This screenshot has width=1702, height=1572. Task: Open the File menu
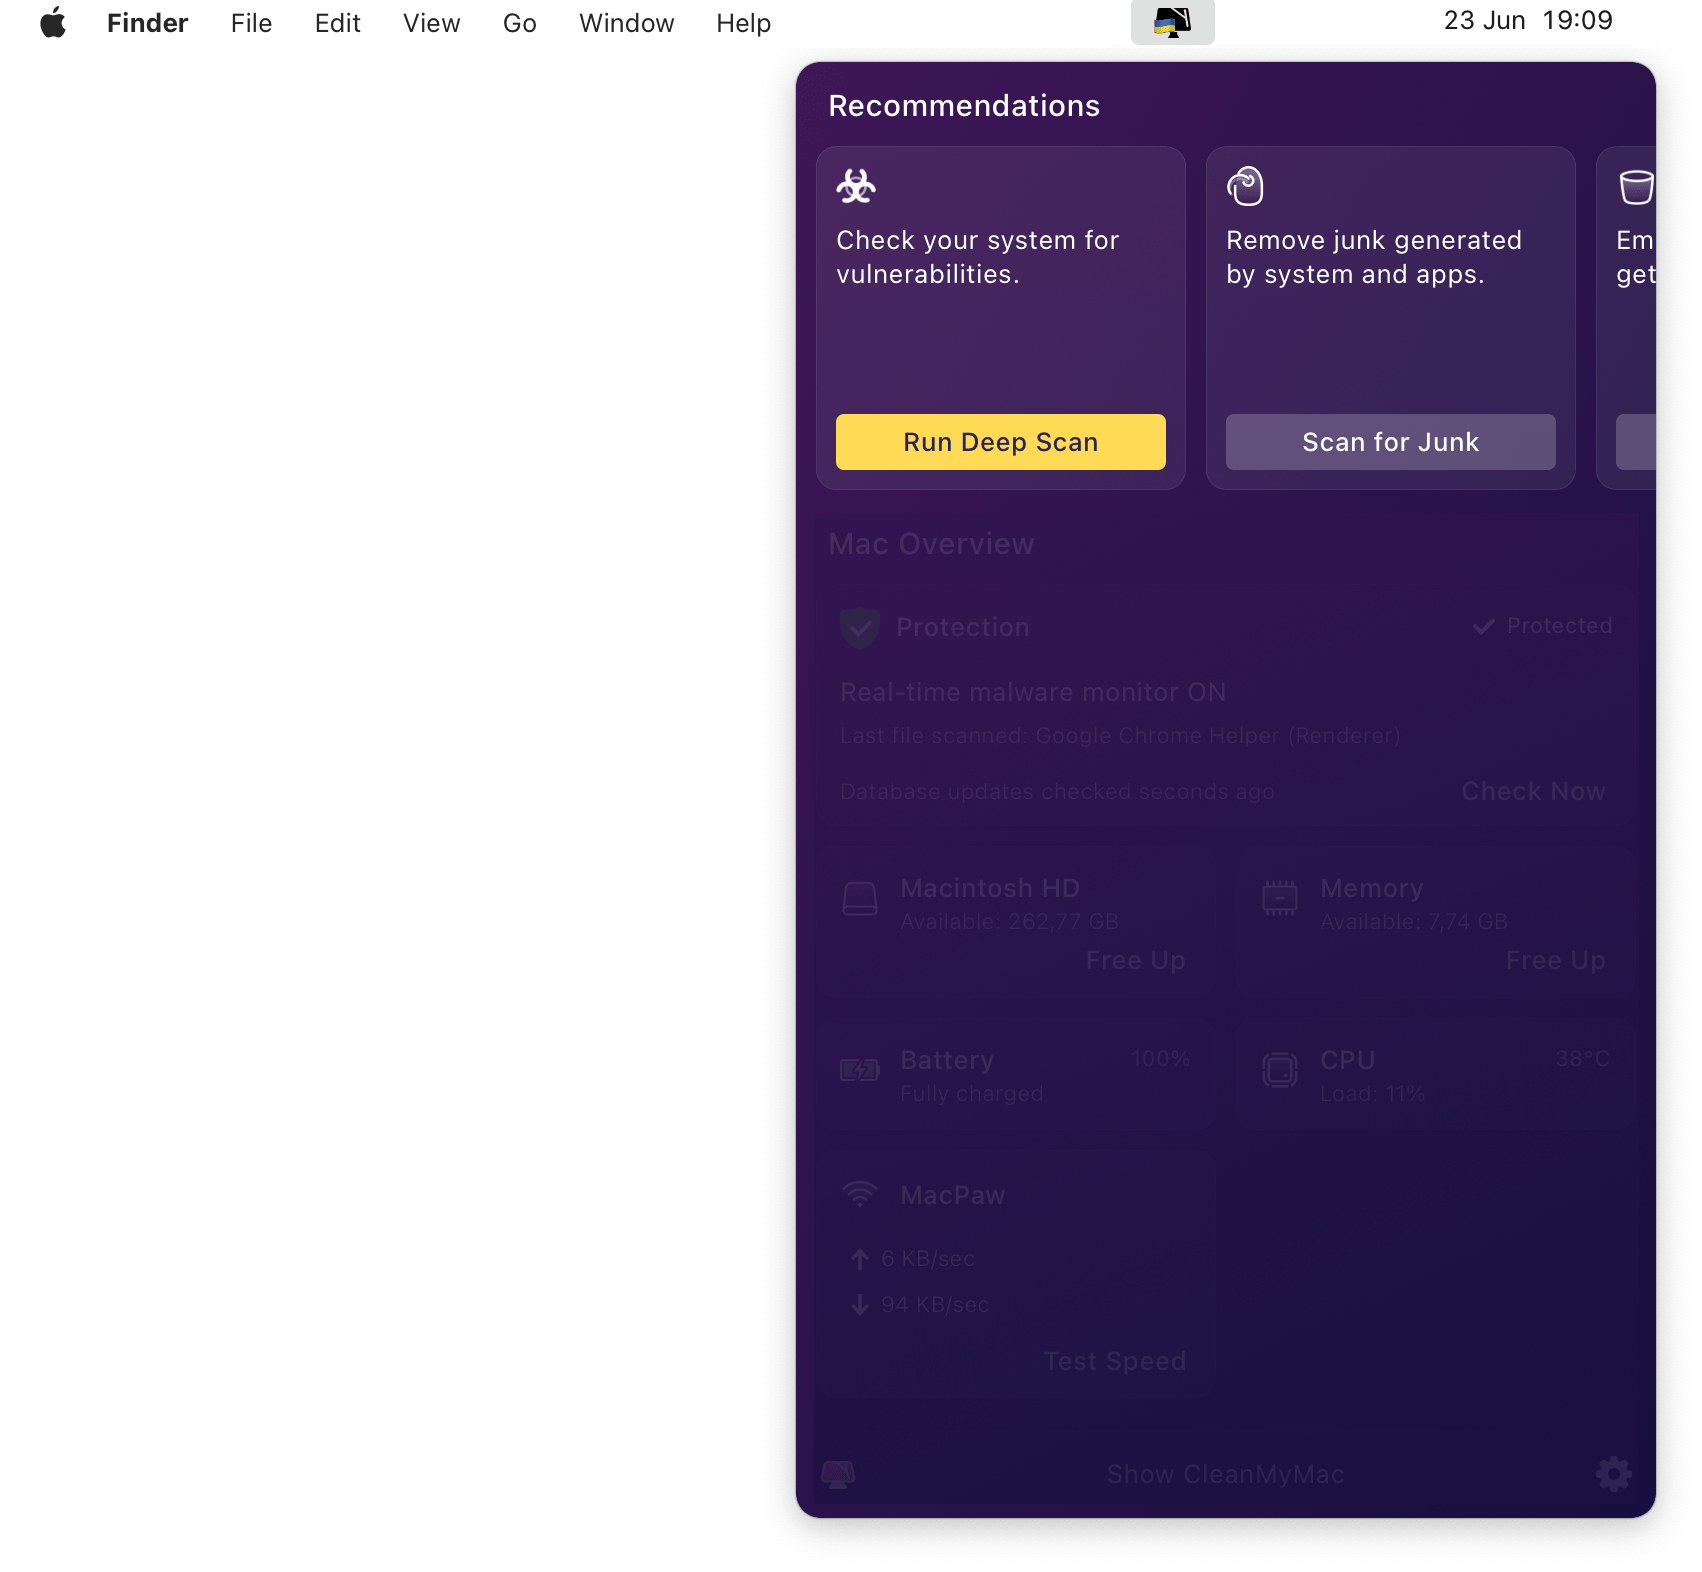point(251,23)
